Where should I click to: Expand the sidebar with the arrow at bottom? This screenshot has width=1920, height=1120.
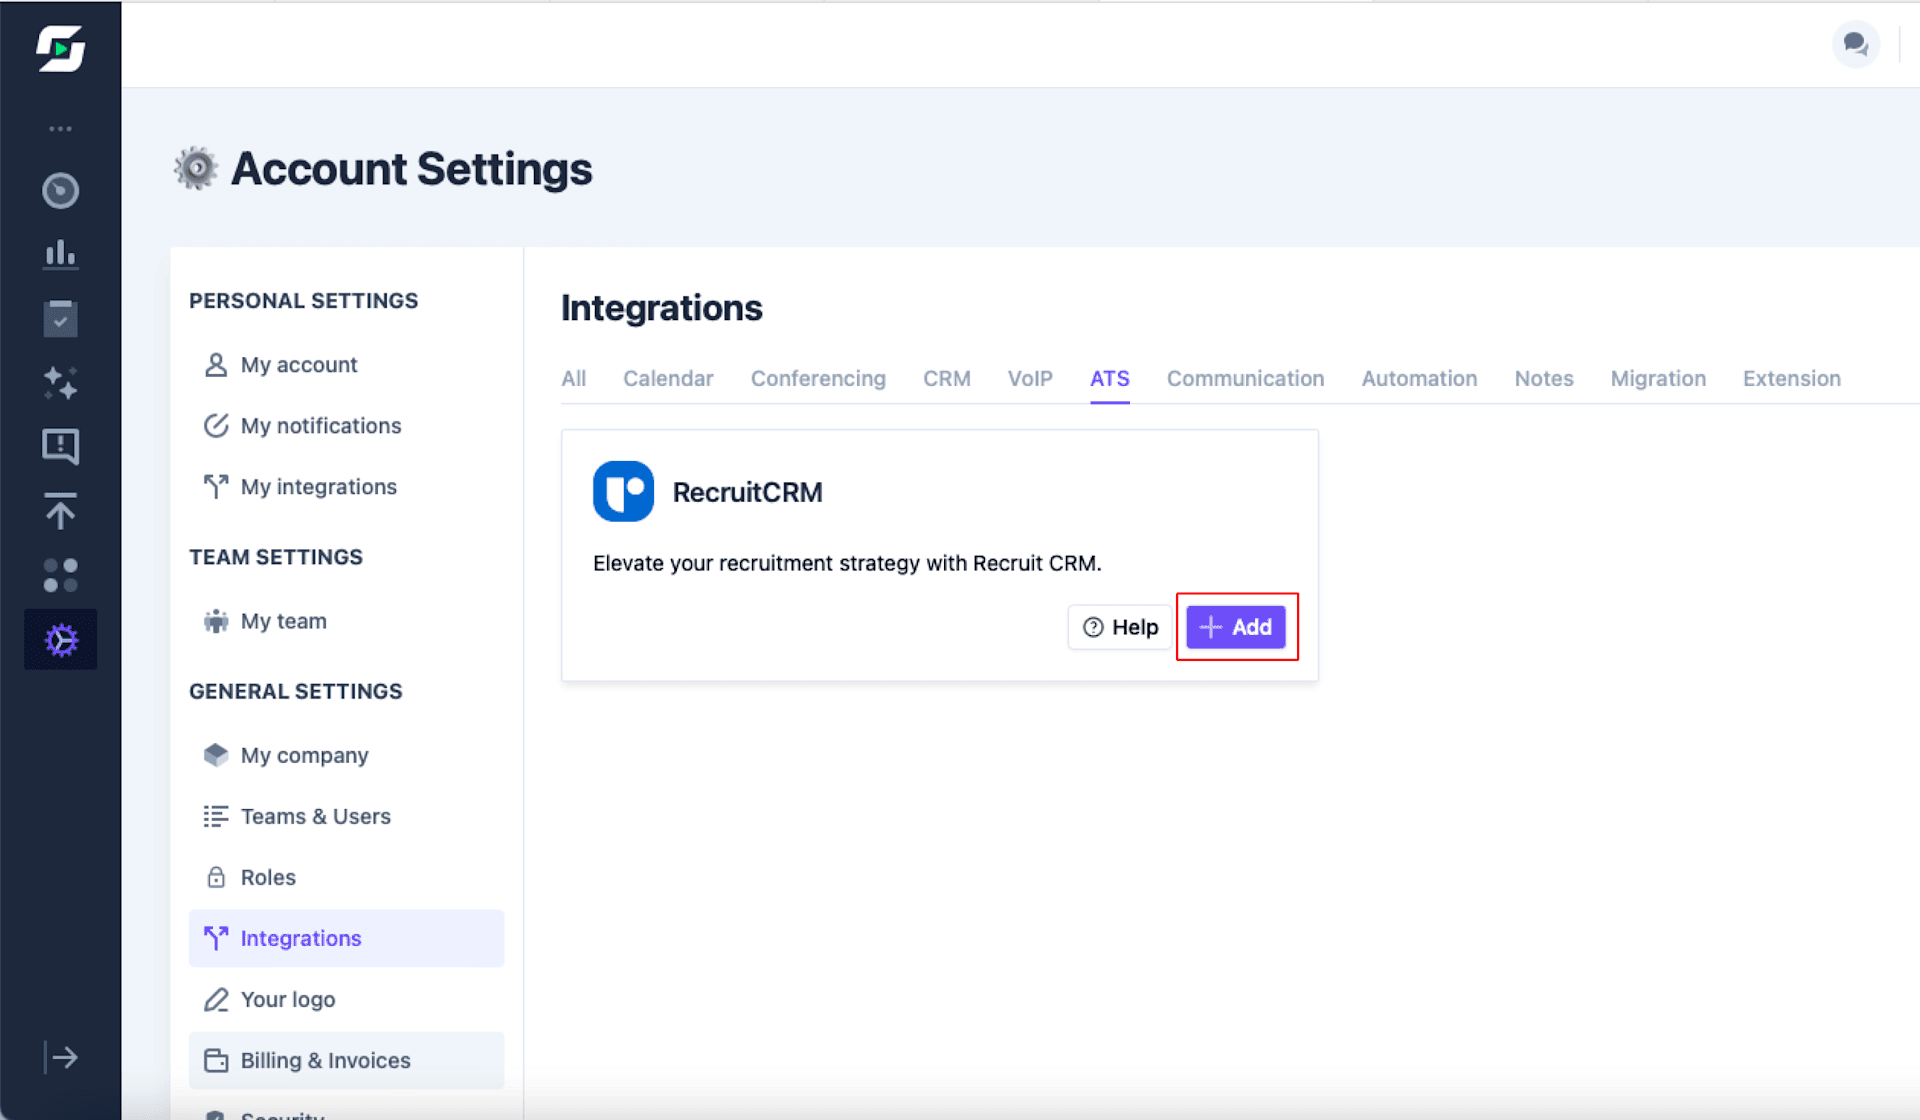(x=60, y=1057)
